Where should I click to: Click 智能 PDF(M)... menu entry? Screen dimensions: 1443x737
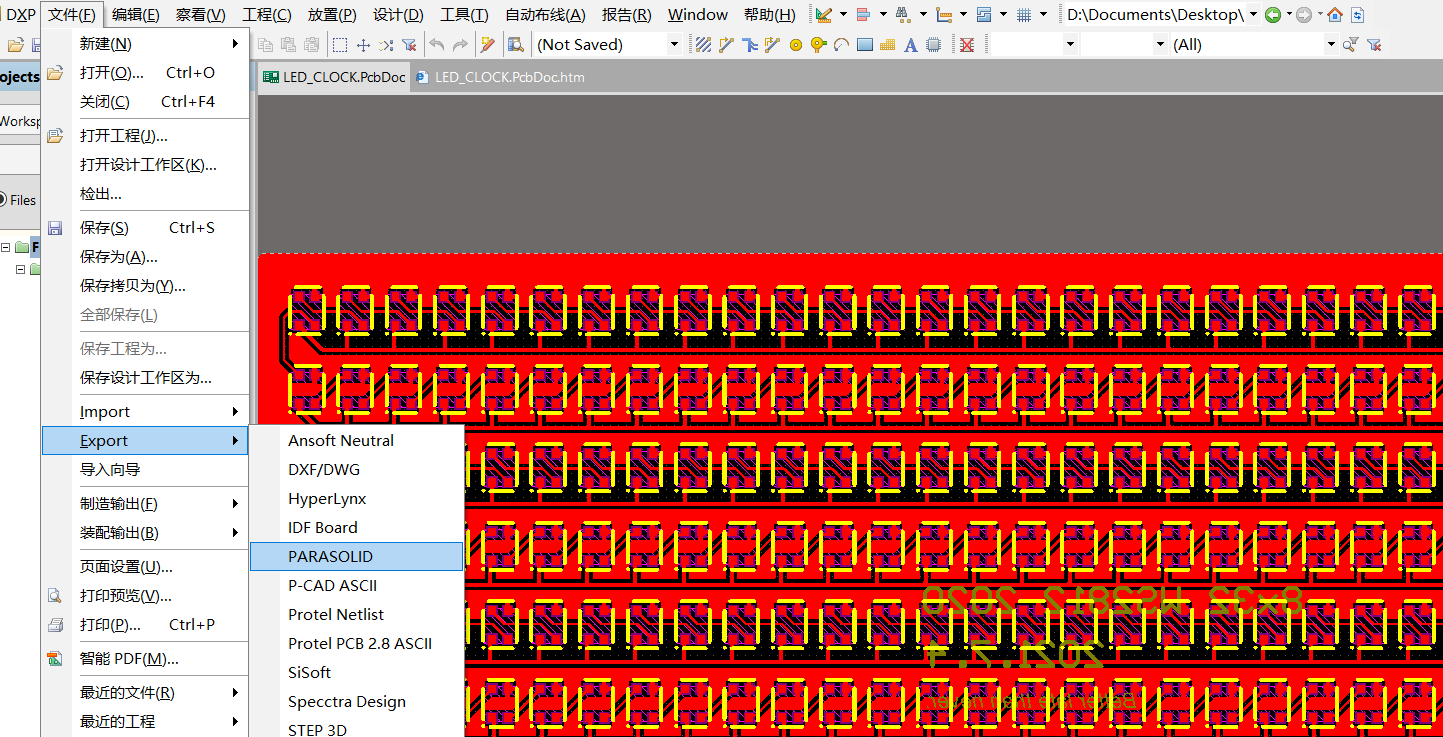click(x=145, y=659)
